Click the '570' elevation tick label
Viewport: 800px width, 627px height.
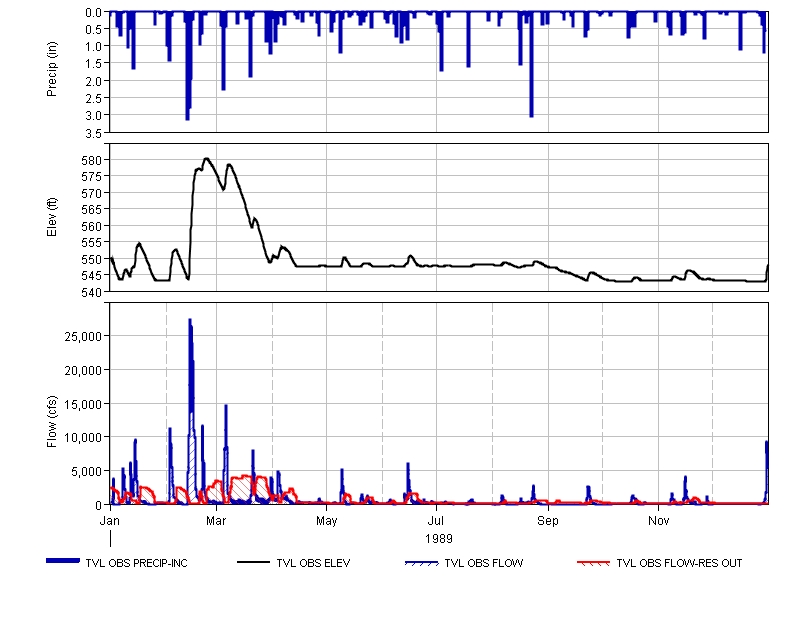click(92, 193)
